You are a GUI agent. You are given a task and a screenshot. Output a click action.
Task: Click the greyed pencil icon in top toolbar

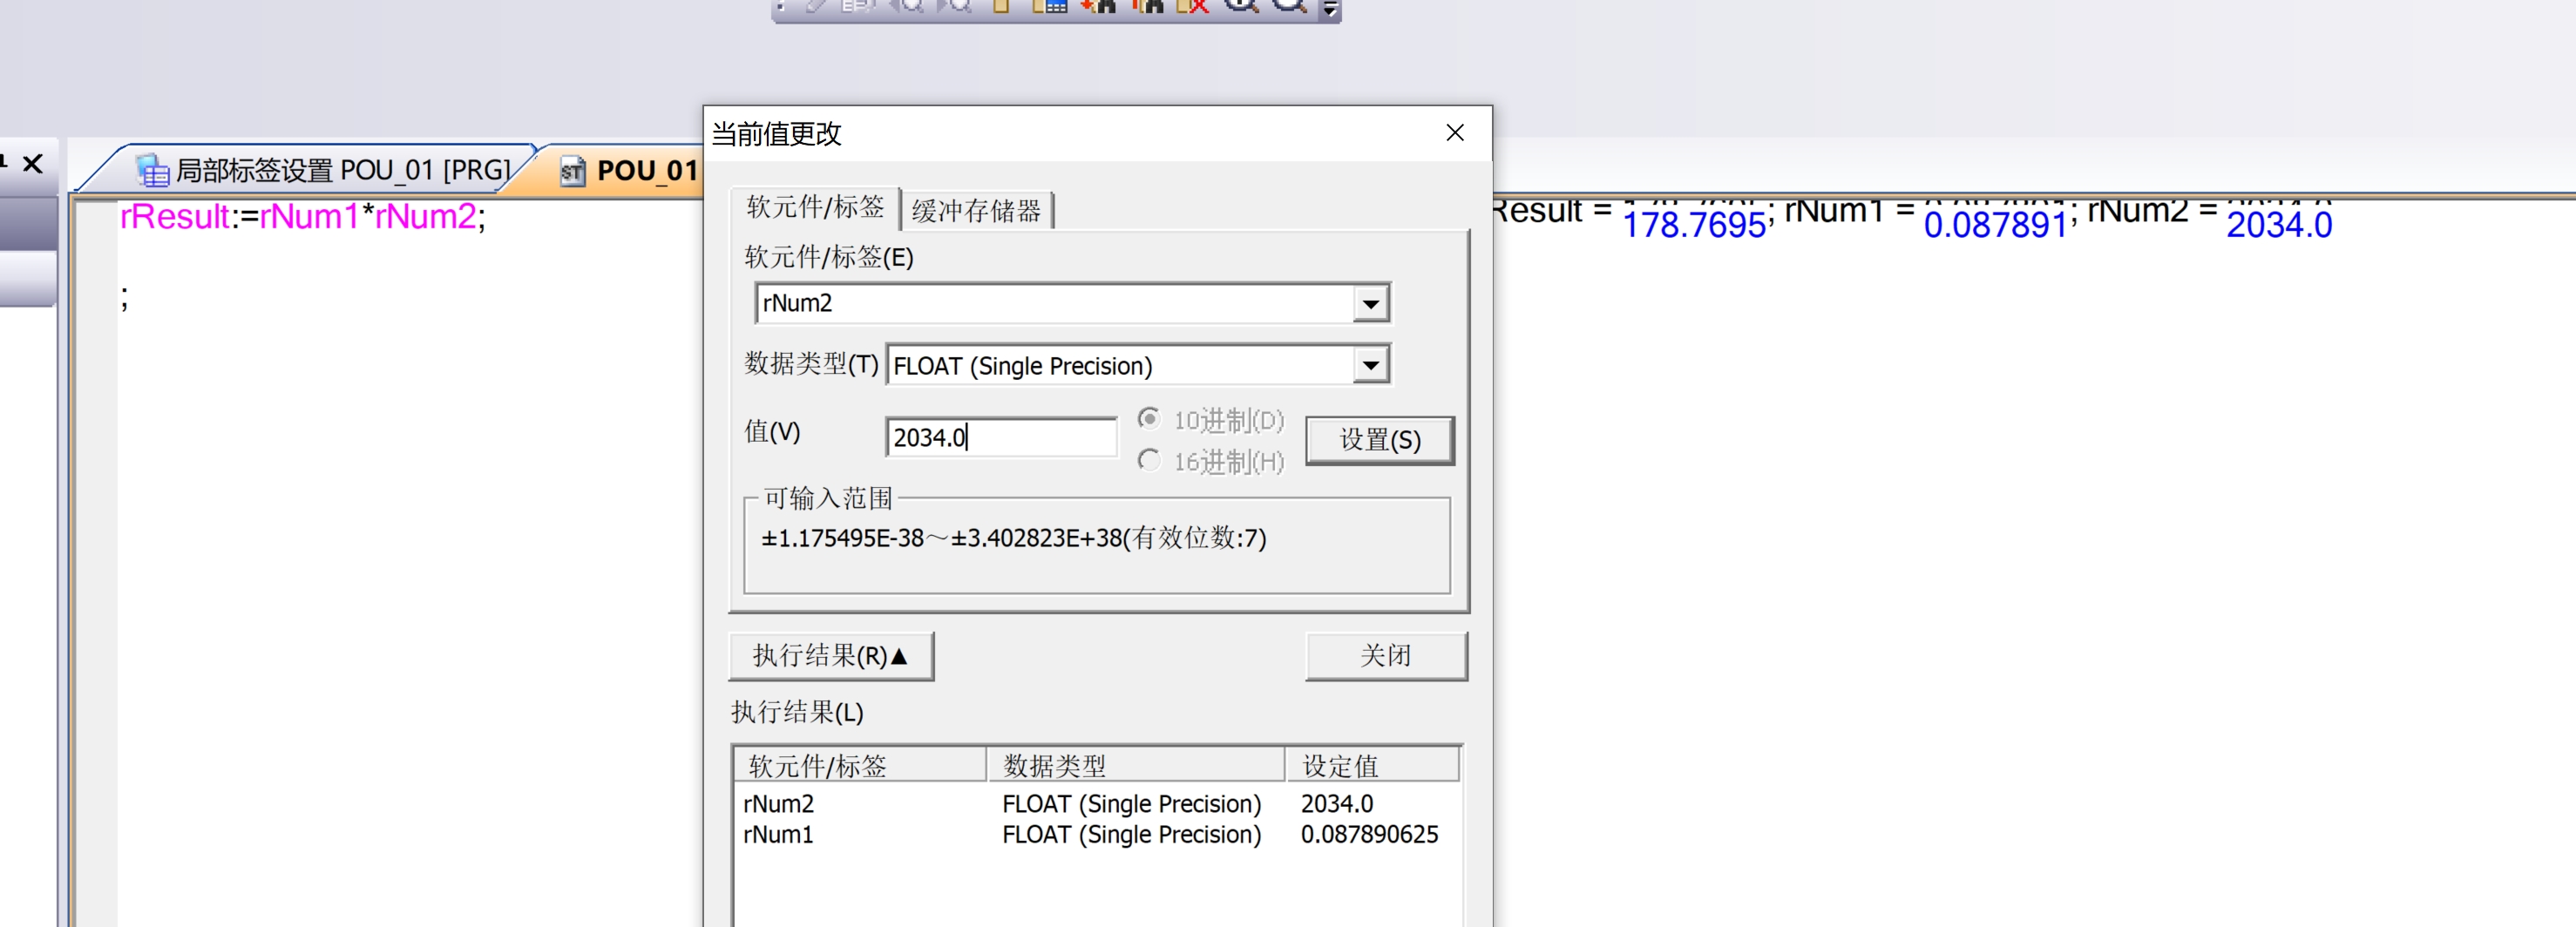pyautogui.click(x=816, y=6)
